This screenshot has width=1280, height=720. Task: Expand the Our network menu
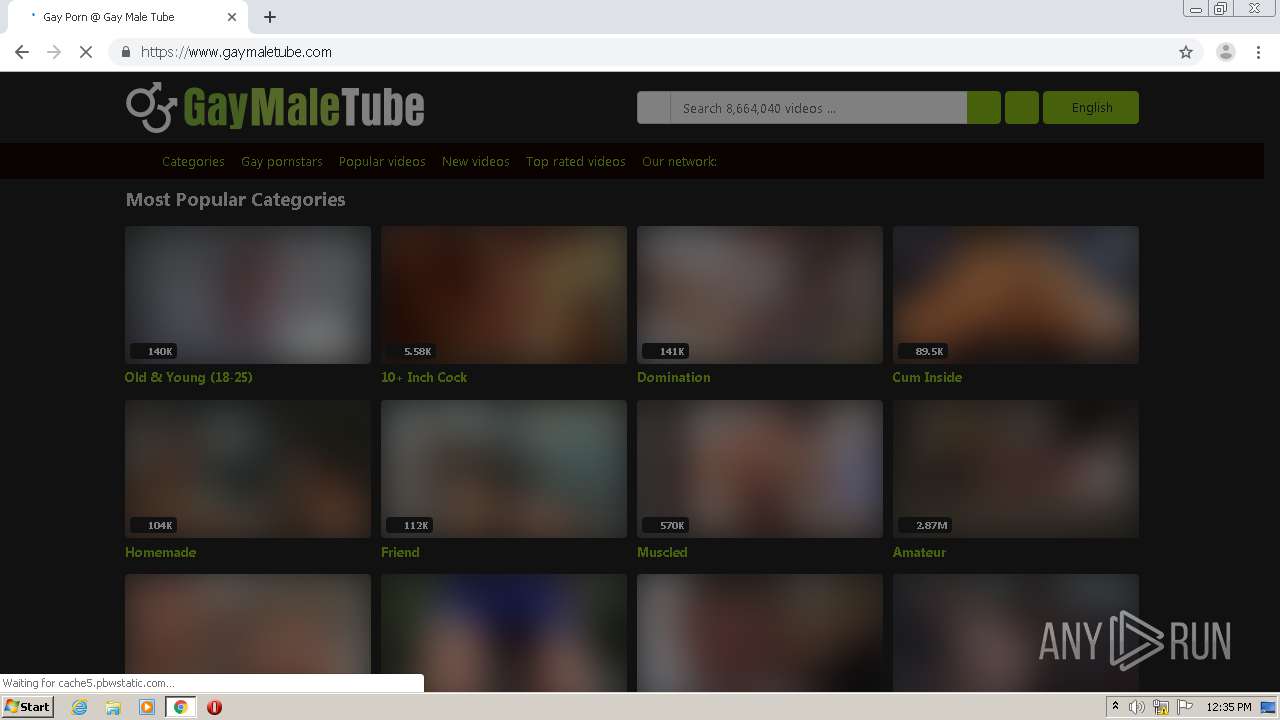pyautogui.click(x=679, y=161)
